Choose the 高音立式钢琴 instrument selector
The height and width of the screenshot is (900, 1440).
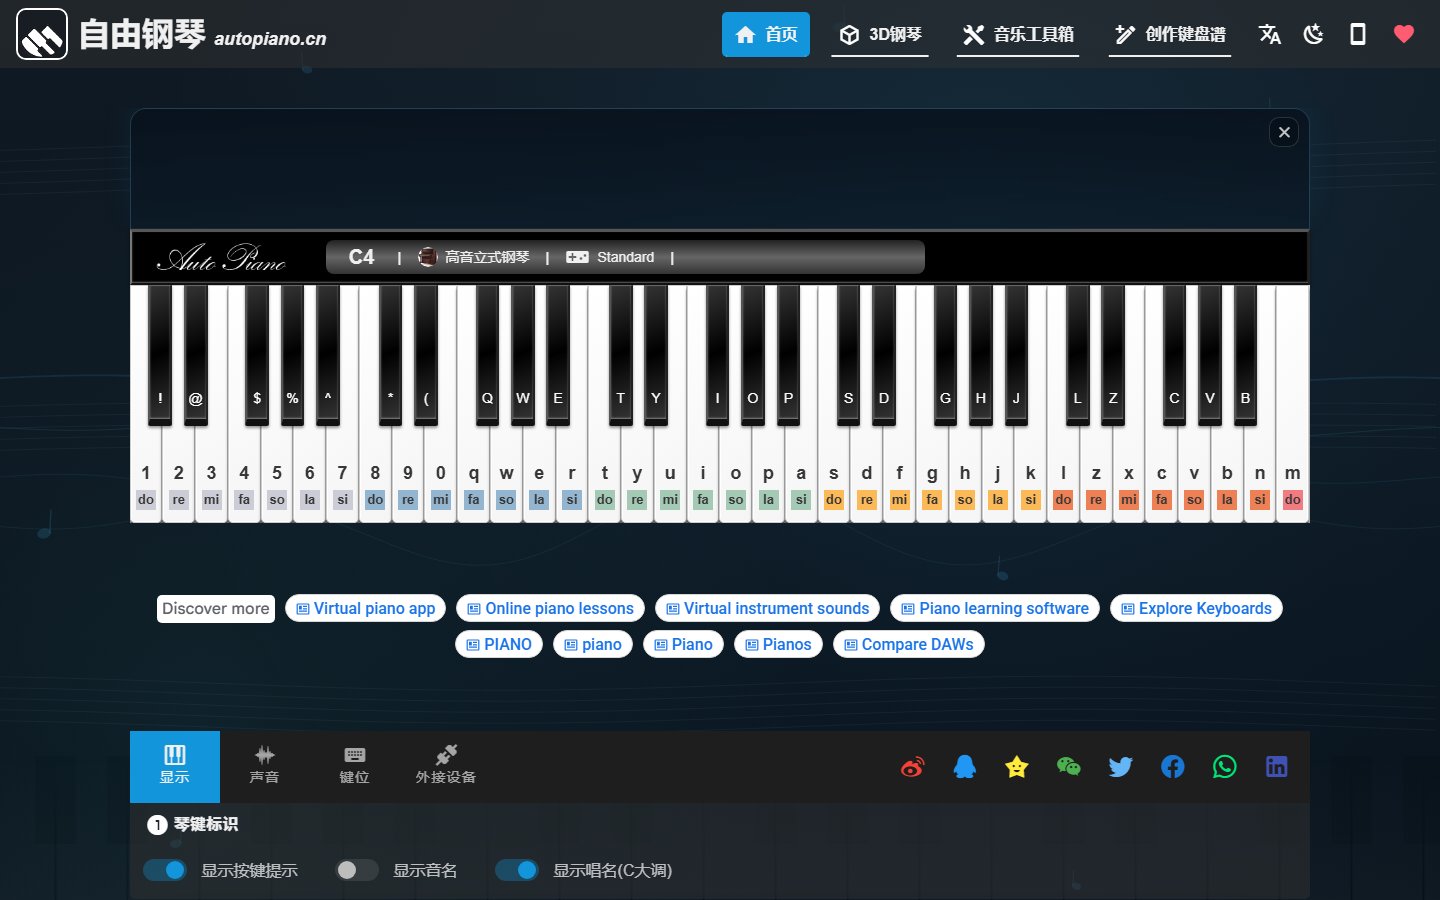474,257
